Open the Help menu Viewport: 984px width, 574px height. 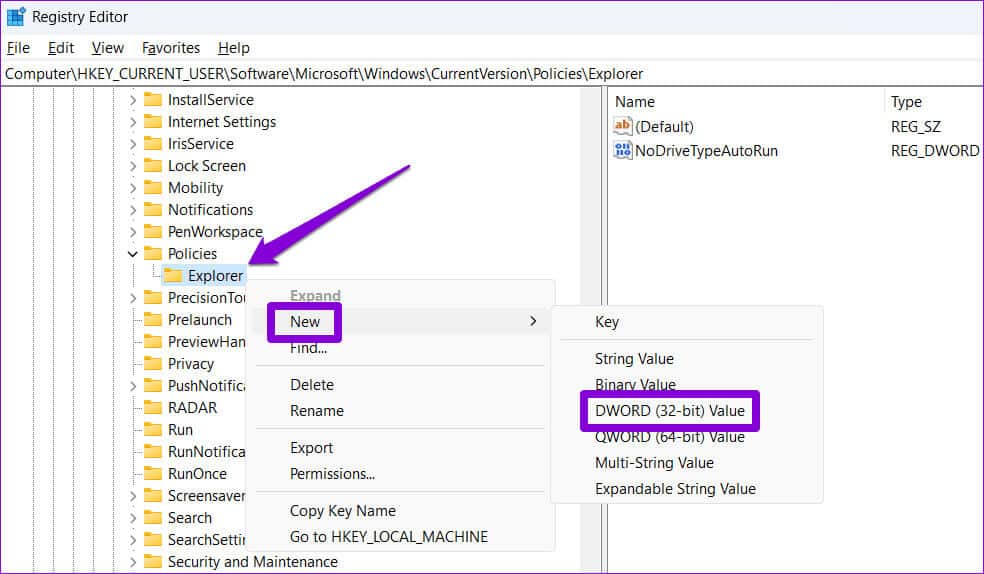(x=233, y=48)
